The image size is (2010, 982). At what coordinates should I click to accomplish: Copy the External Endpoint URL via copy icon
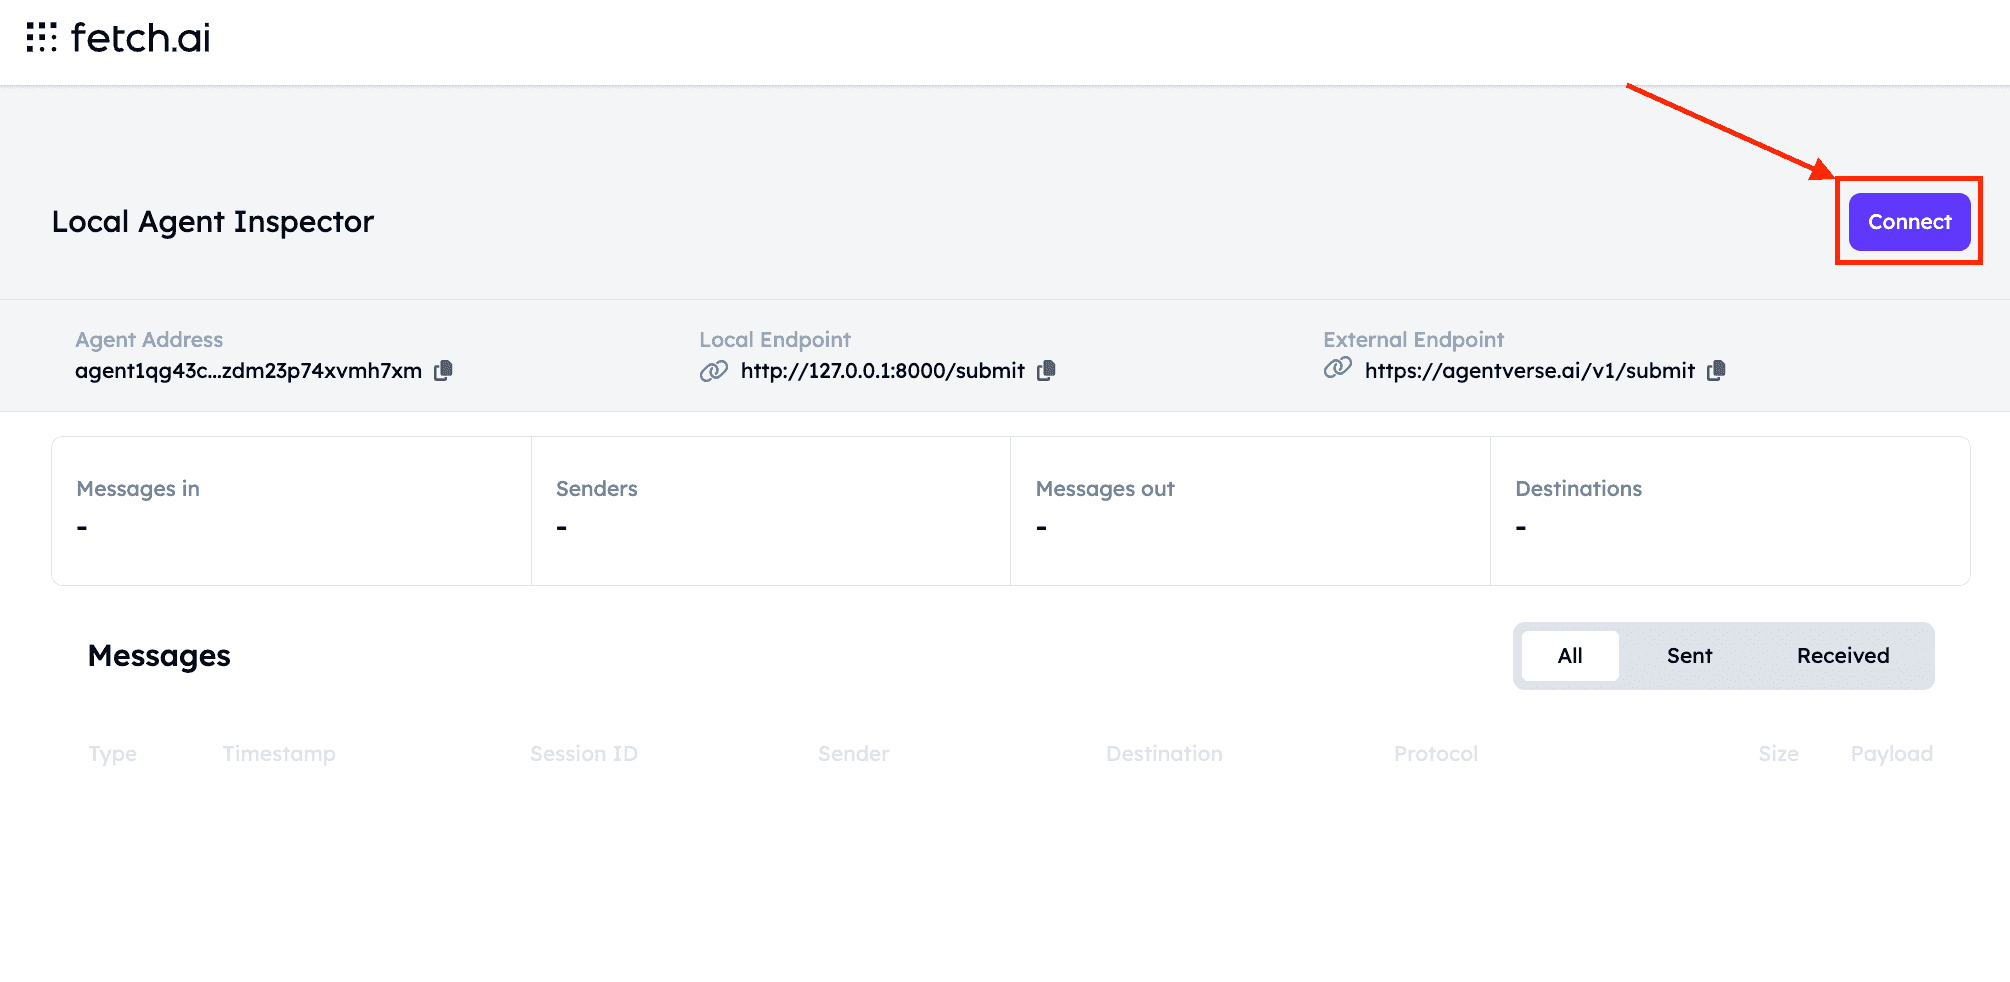click(x=1716, y=370)
